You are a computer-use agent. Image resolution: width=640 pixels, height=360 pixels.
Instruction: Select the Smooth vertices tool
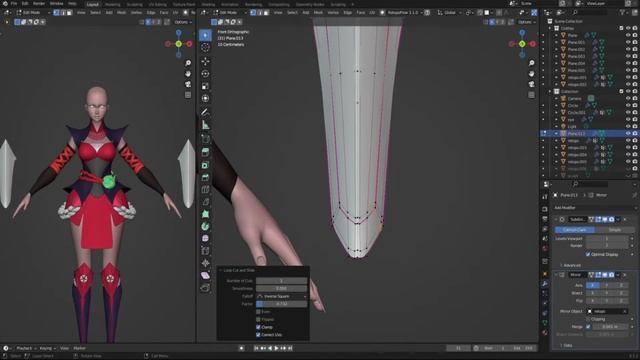[205, 238]
